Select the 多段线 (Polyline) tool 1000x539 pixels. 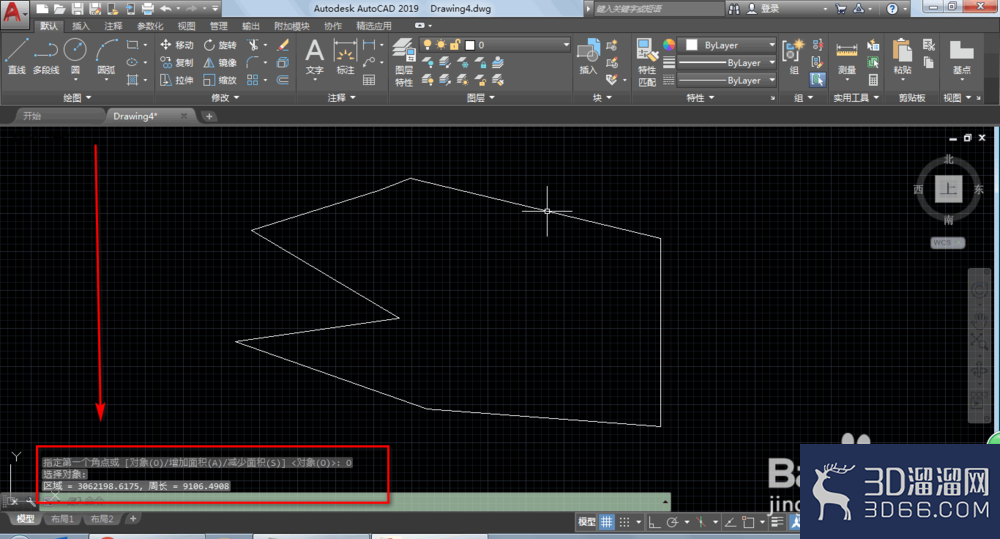(46, 57)
